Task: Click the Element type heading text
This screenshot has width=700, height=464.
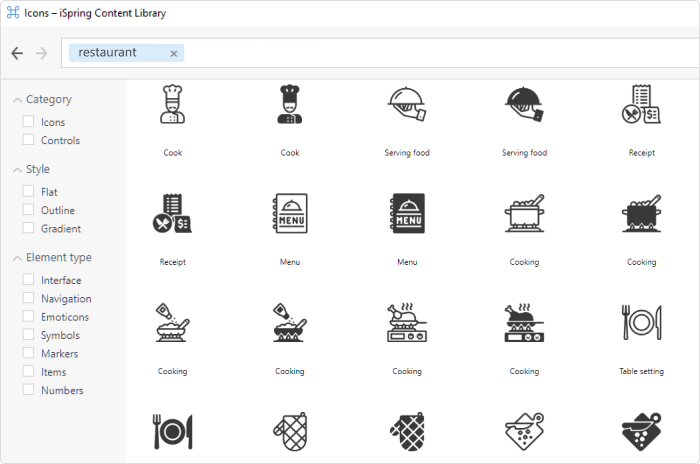Action: (58, 258)
